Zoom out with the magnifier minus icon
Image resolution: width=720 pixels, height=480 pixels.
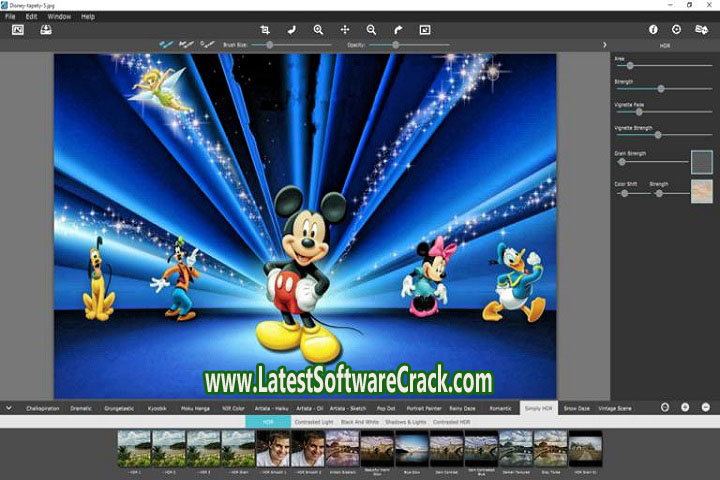pos(371,30)
